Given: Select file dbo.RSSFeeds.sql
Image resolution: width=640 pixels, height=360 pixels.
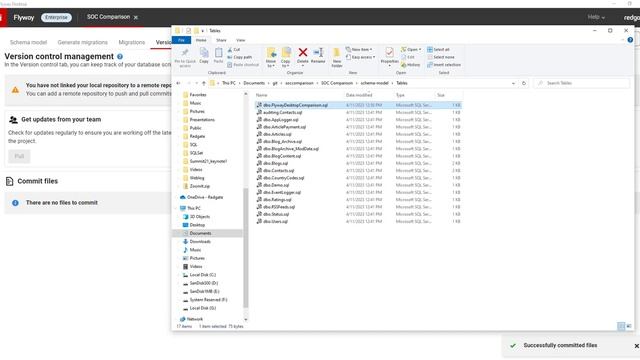Looking at the screenshot, I should click(x=279, y=207).
